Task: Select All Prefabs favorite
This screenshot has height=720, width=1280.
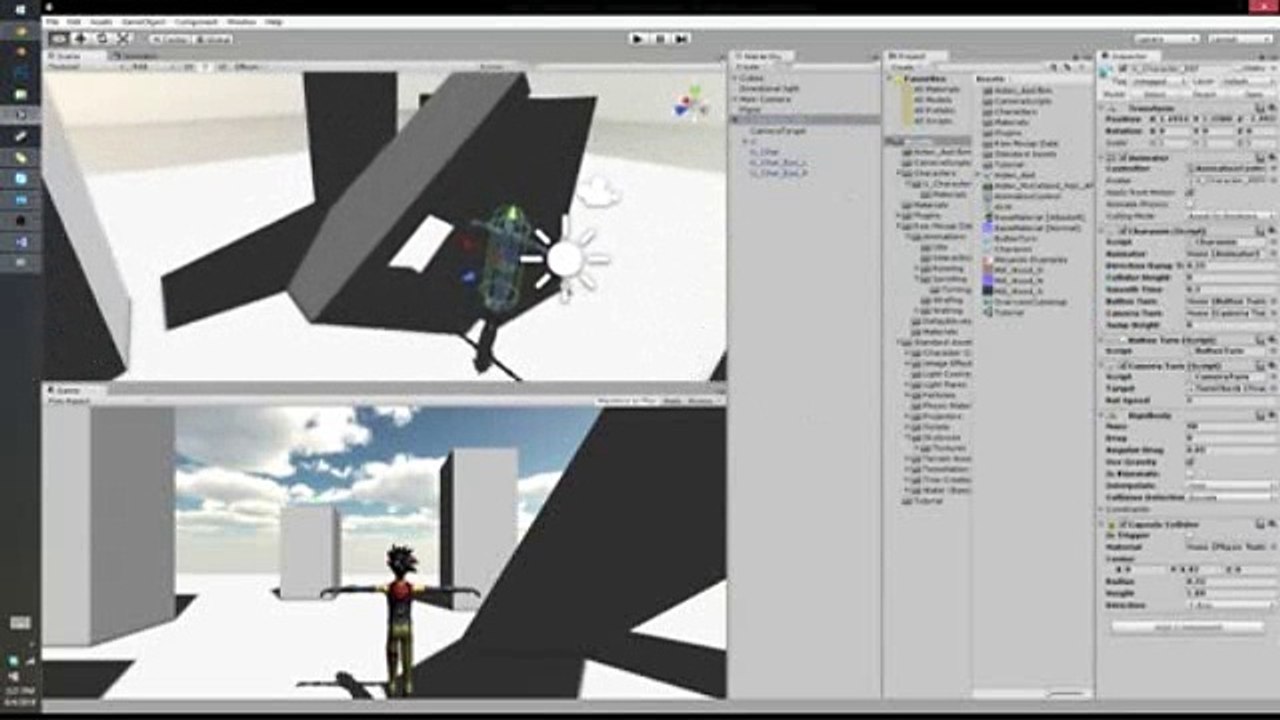Action: pos(933,110)
